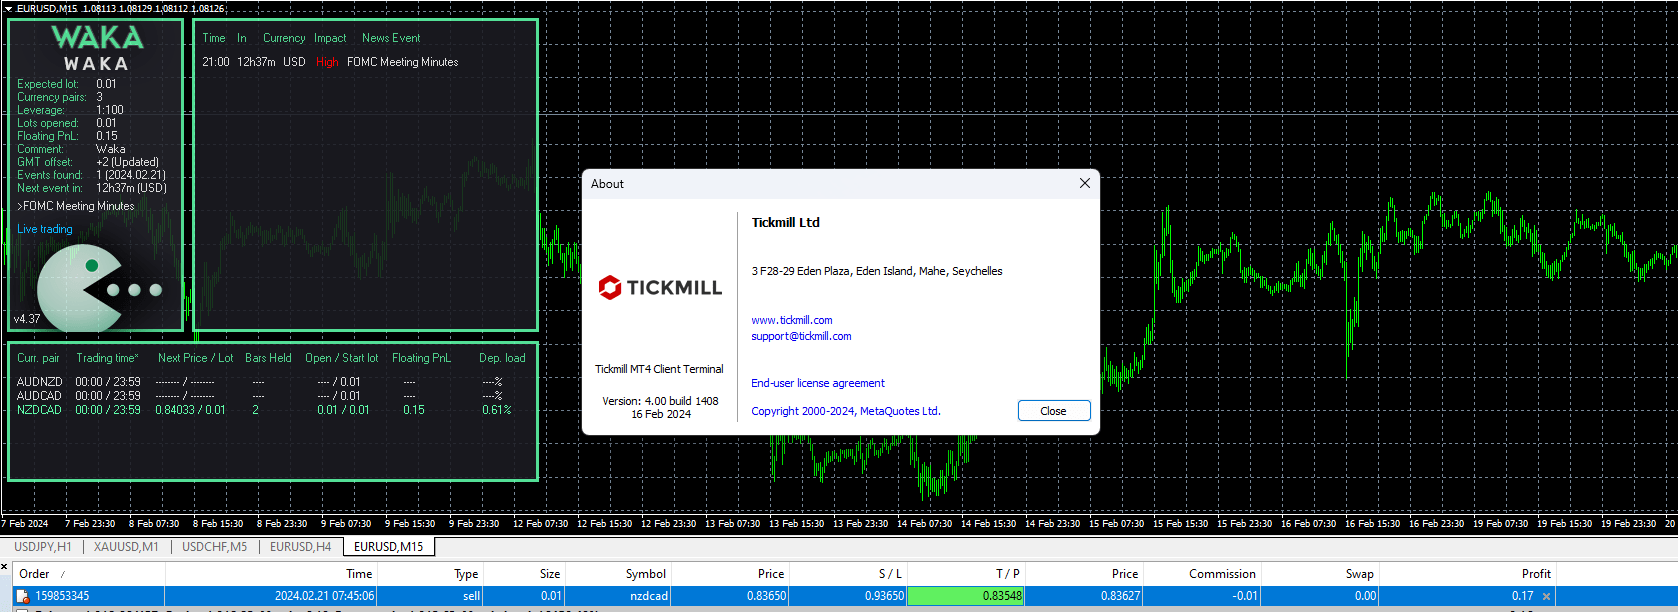
Task: Sort the trade list by the Profit column
Action: coord(1535,574)
